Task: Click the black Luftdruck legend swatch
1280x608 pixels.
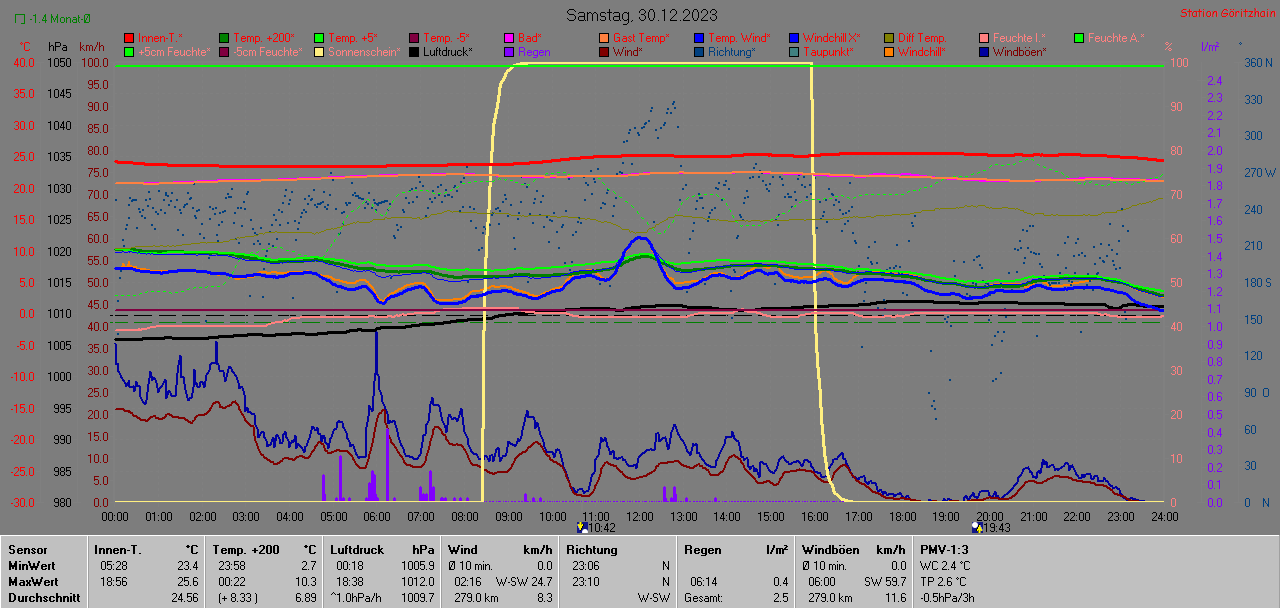Action: [x=414, y=52]
